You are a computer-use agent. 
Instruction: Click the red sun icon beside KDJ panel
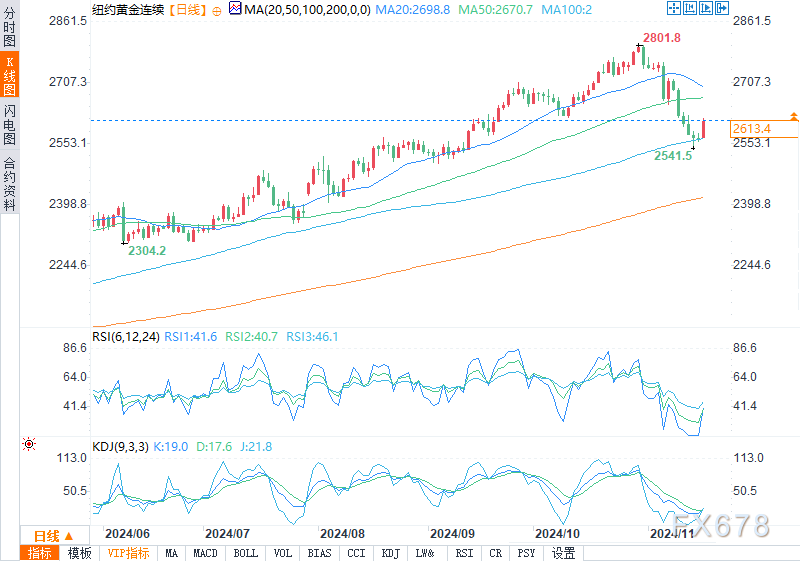pos(28,444)
